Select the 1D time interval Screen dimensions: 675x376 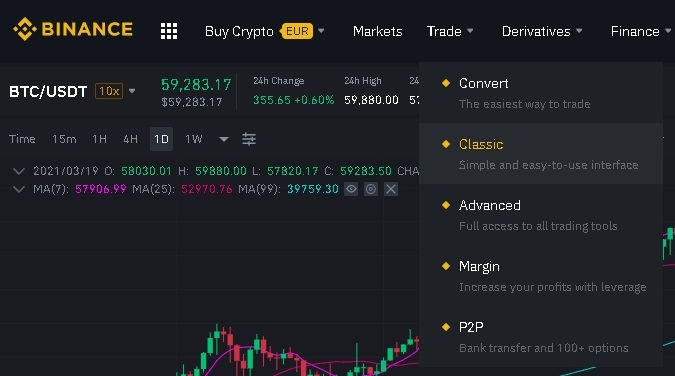161,139
